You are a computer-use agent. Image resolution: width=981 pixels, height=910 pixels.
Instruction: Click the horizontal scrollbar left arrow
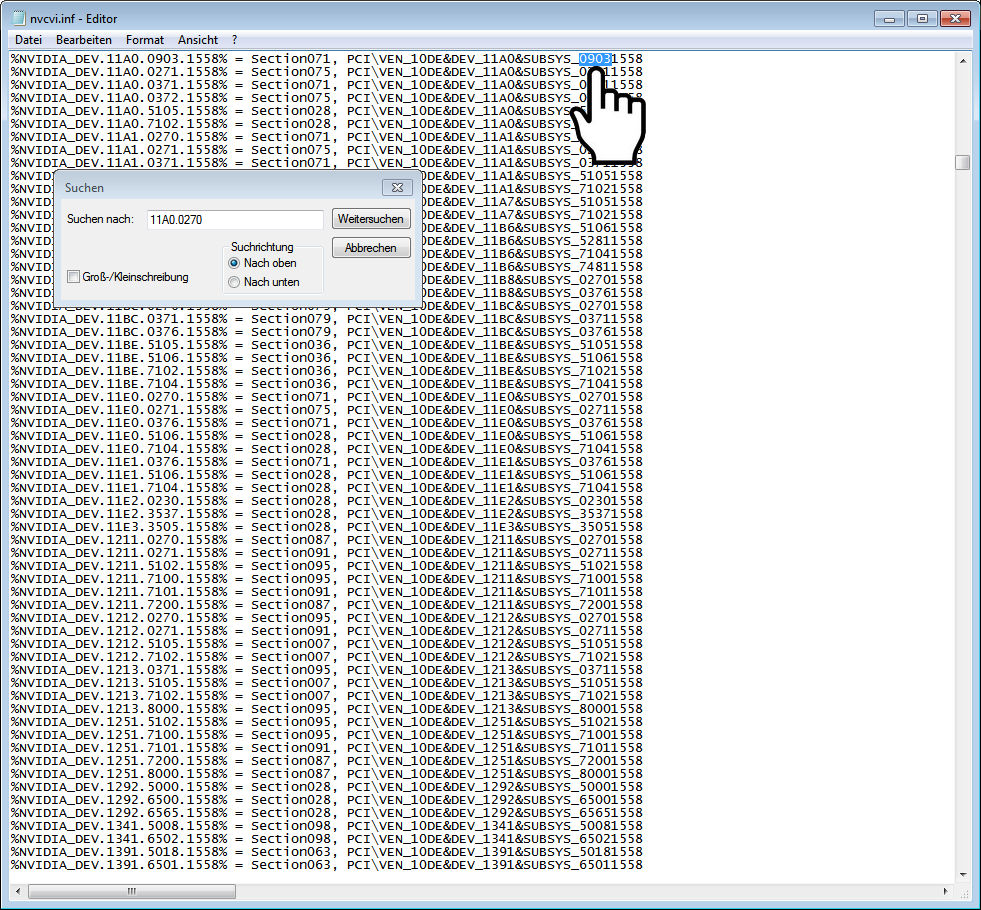[x=18, y=891]
